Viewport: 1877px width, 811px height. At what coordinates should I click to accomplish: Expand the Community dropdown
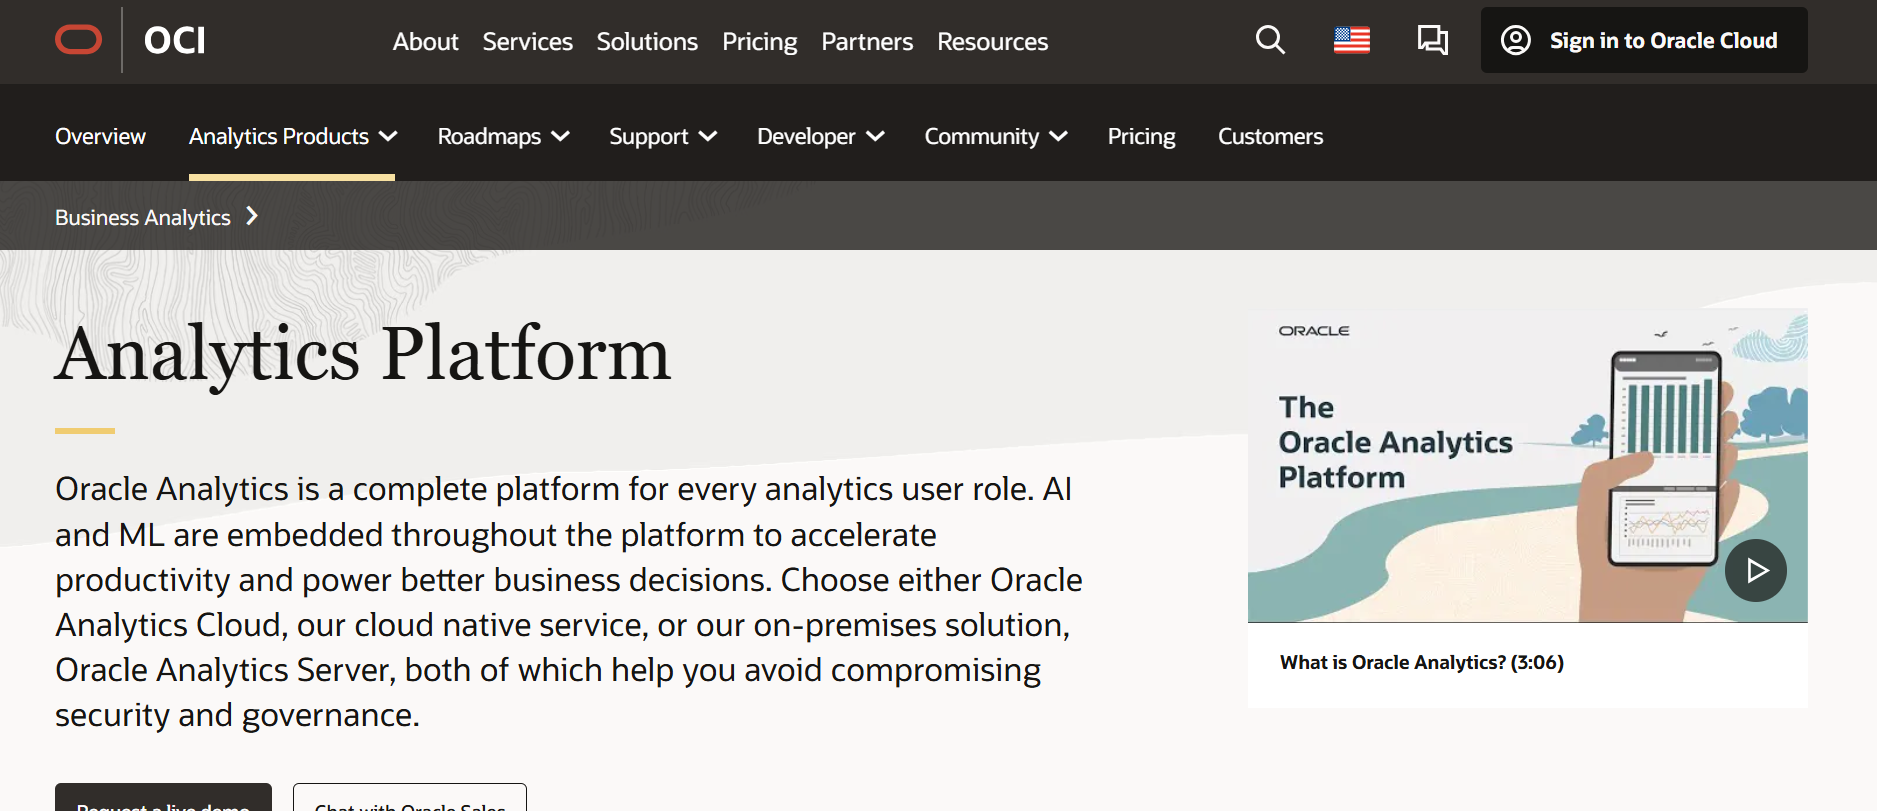click(x=995, y=136)
